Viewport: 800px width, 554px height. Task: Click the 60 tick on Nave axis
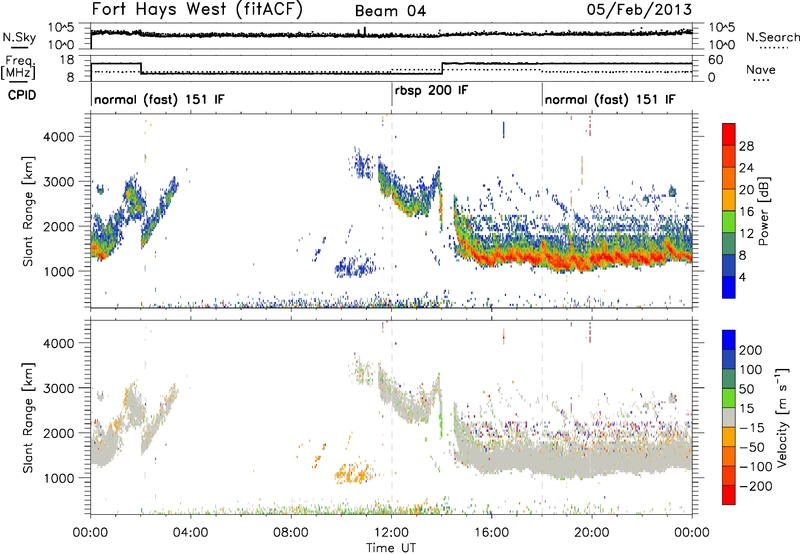716,60
